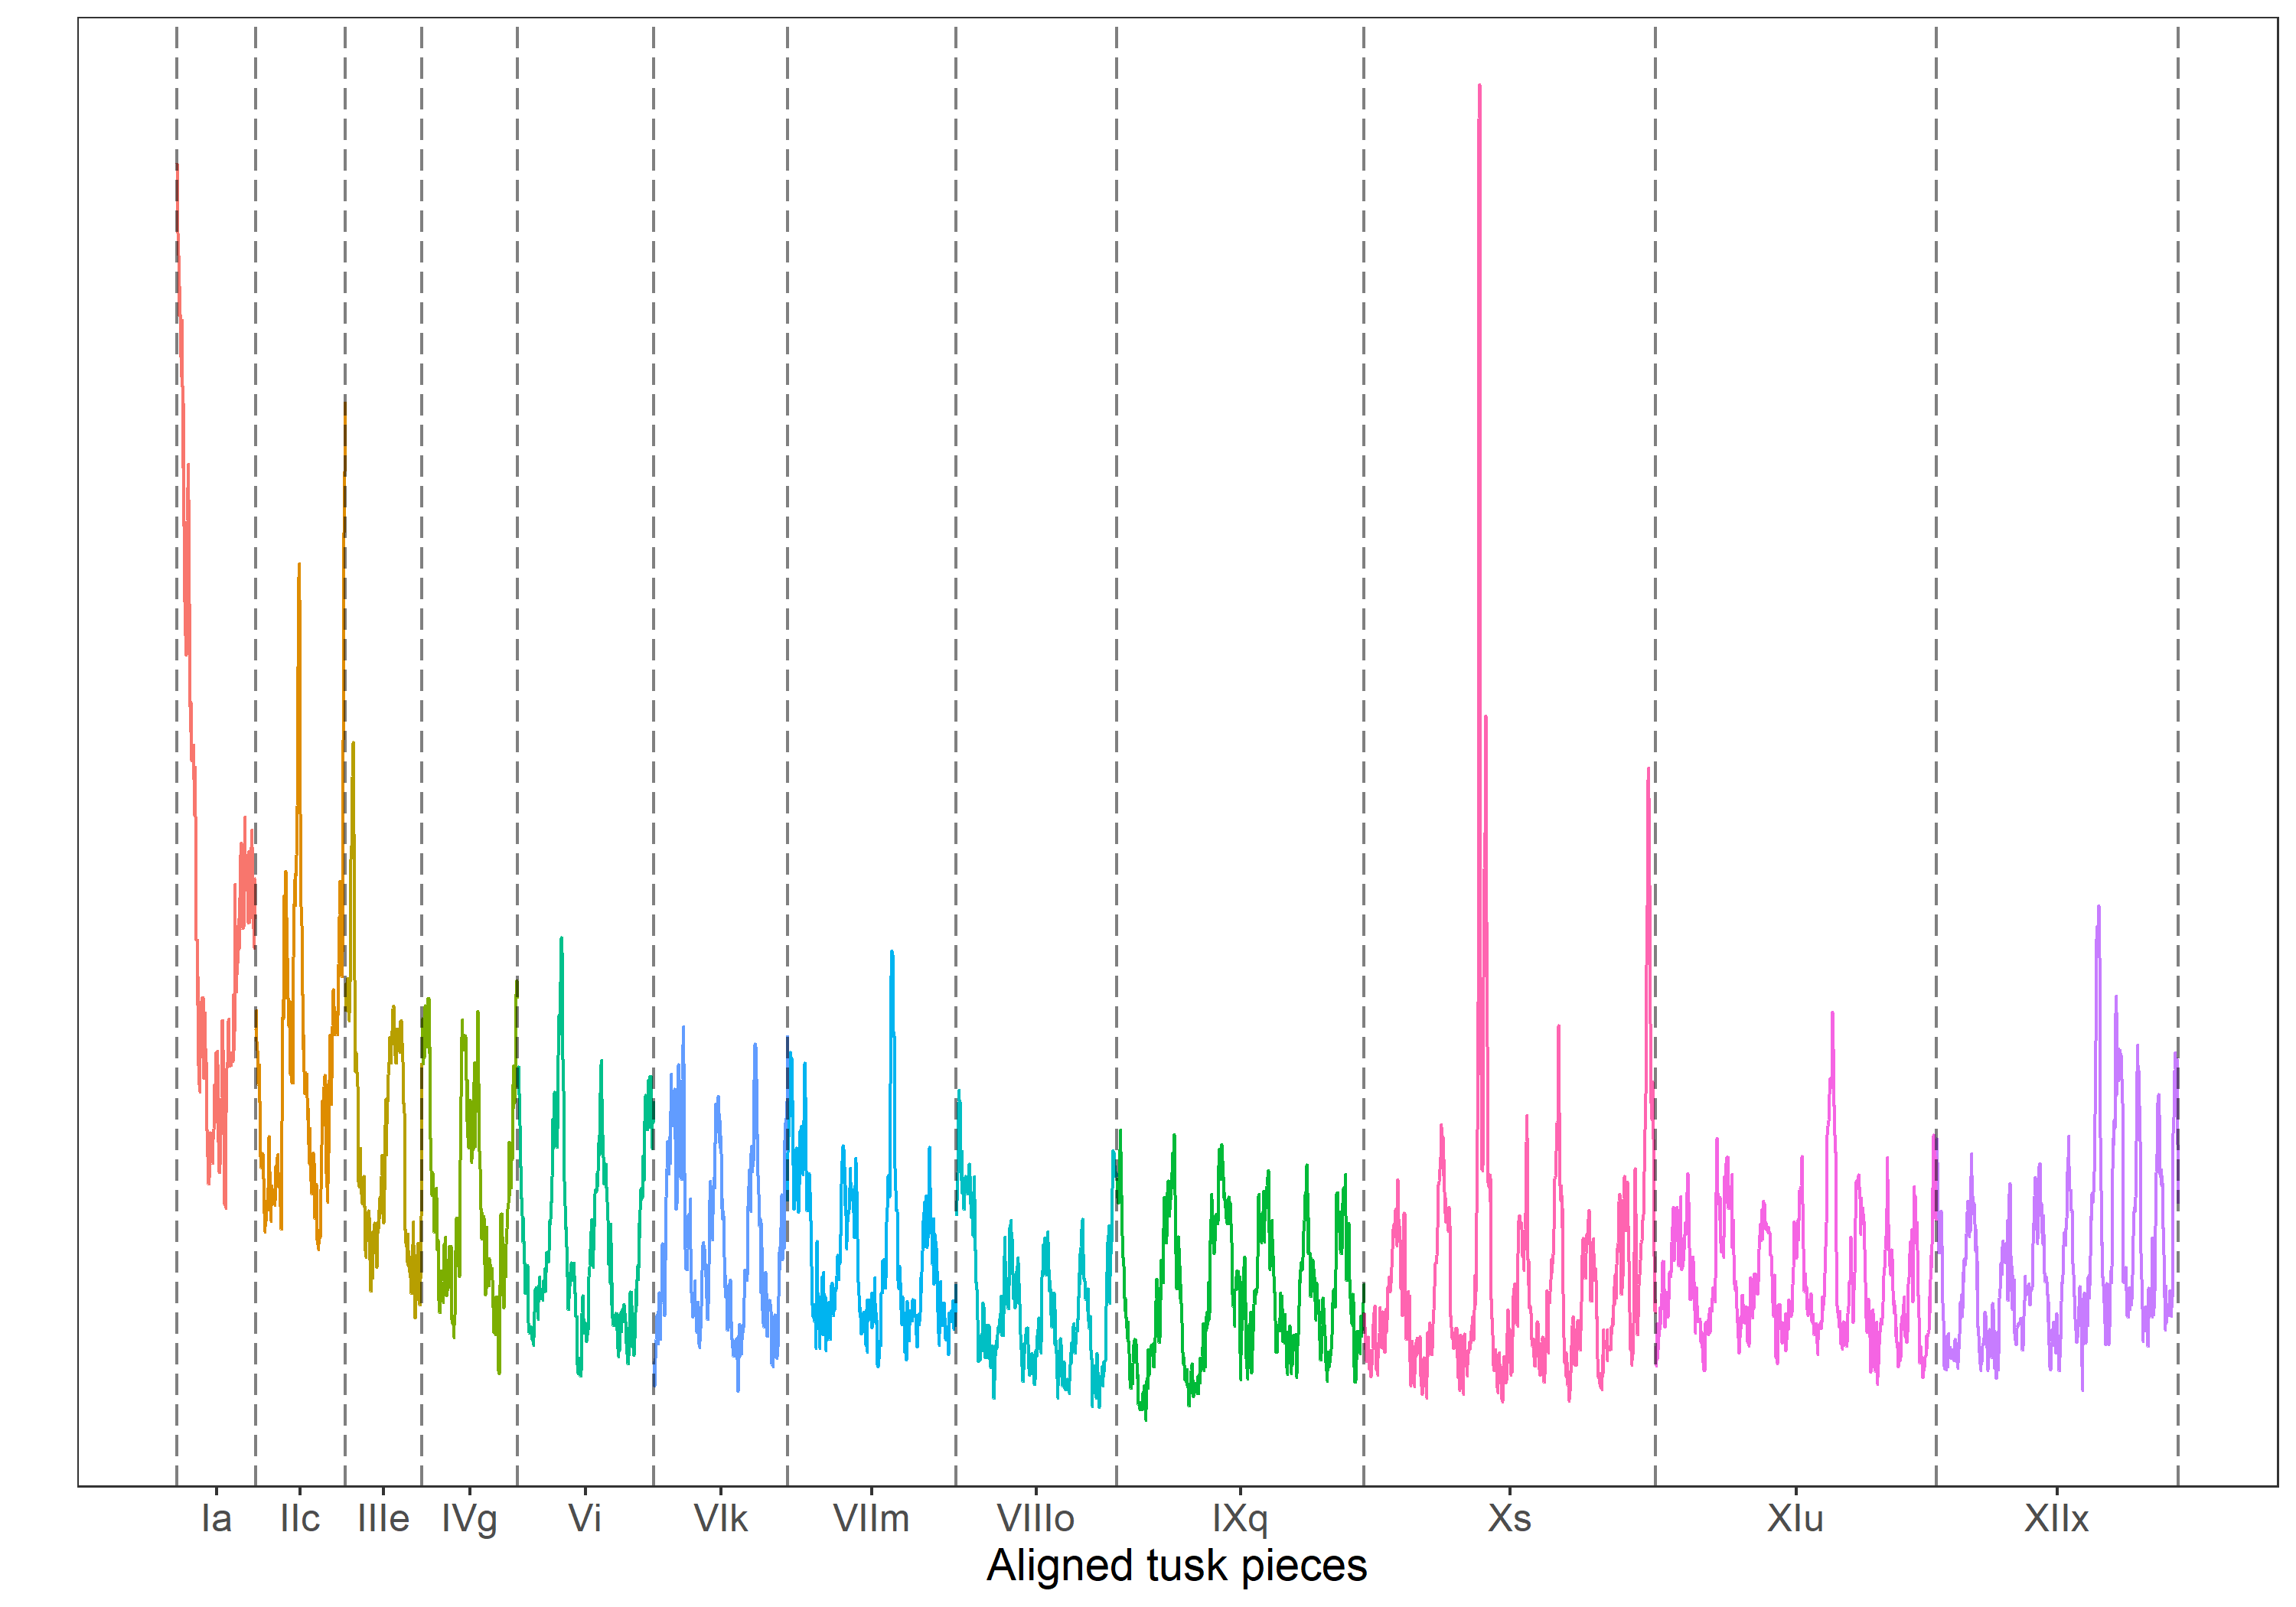This screenshot has height=1607, width=2296.
Task: Click the tallest pink peak in Xs
Action: pos(1479,90)
